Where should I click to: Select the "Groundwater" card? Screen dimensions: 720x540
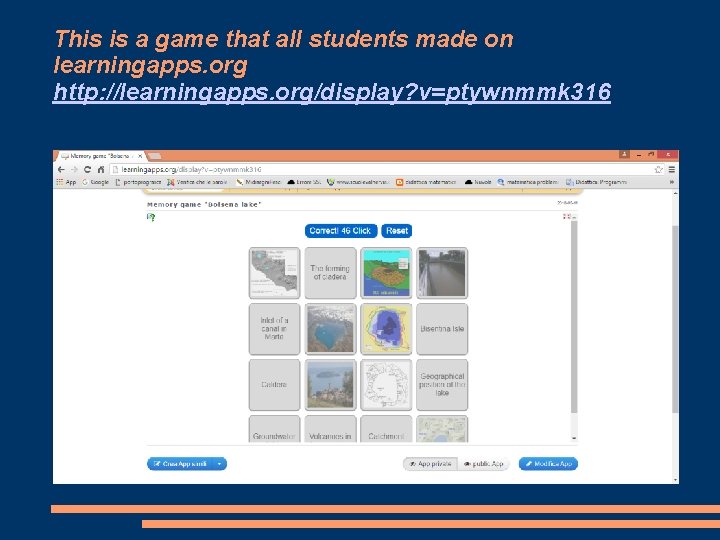click(x=274, y=429)
